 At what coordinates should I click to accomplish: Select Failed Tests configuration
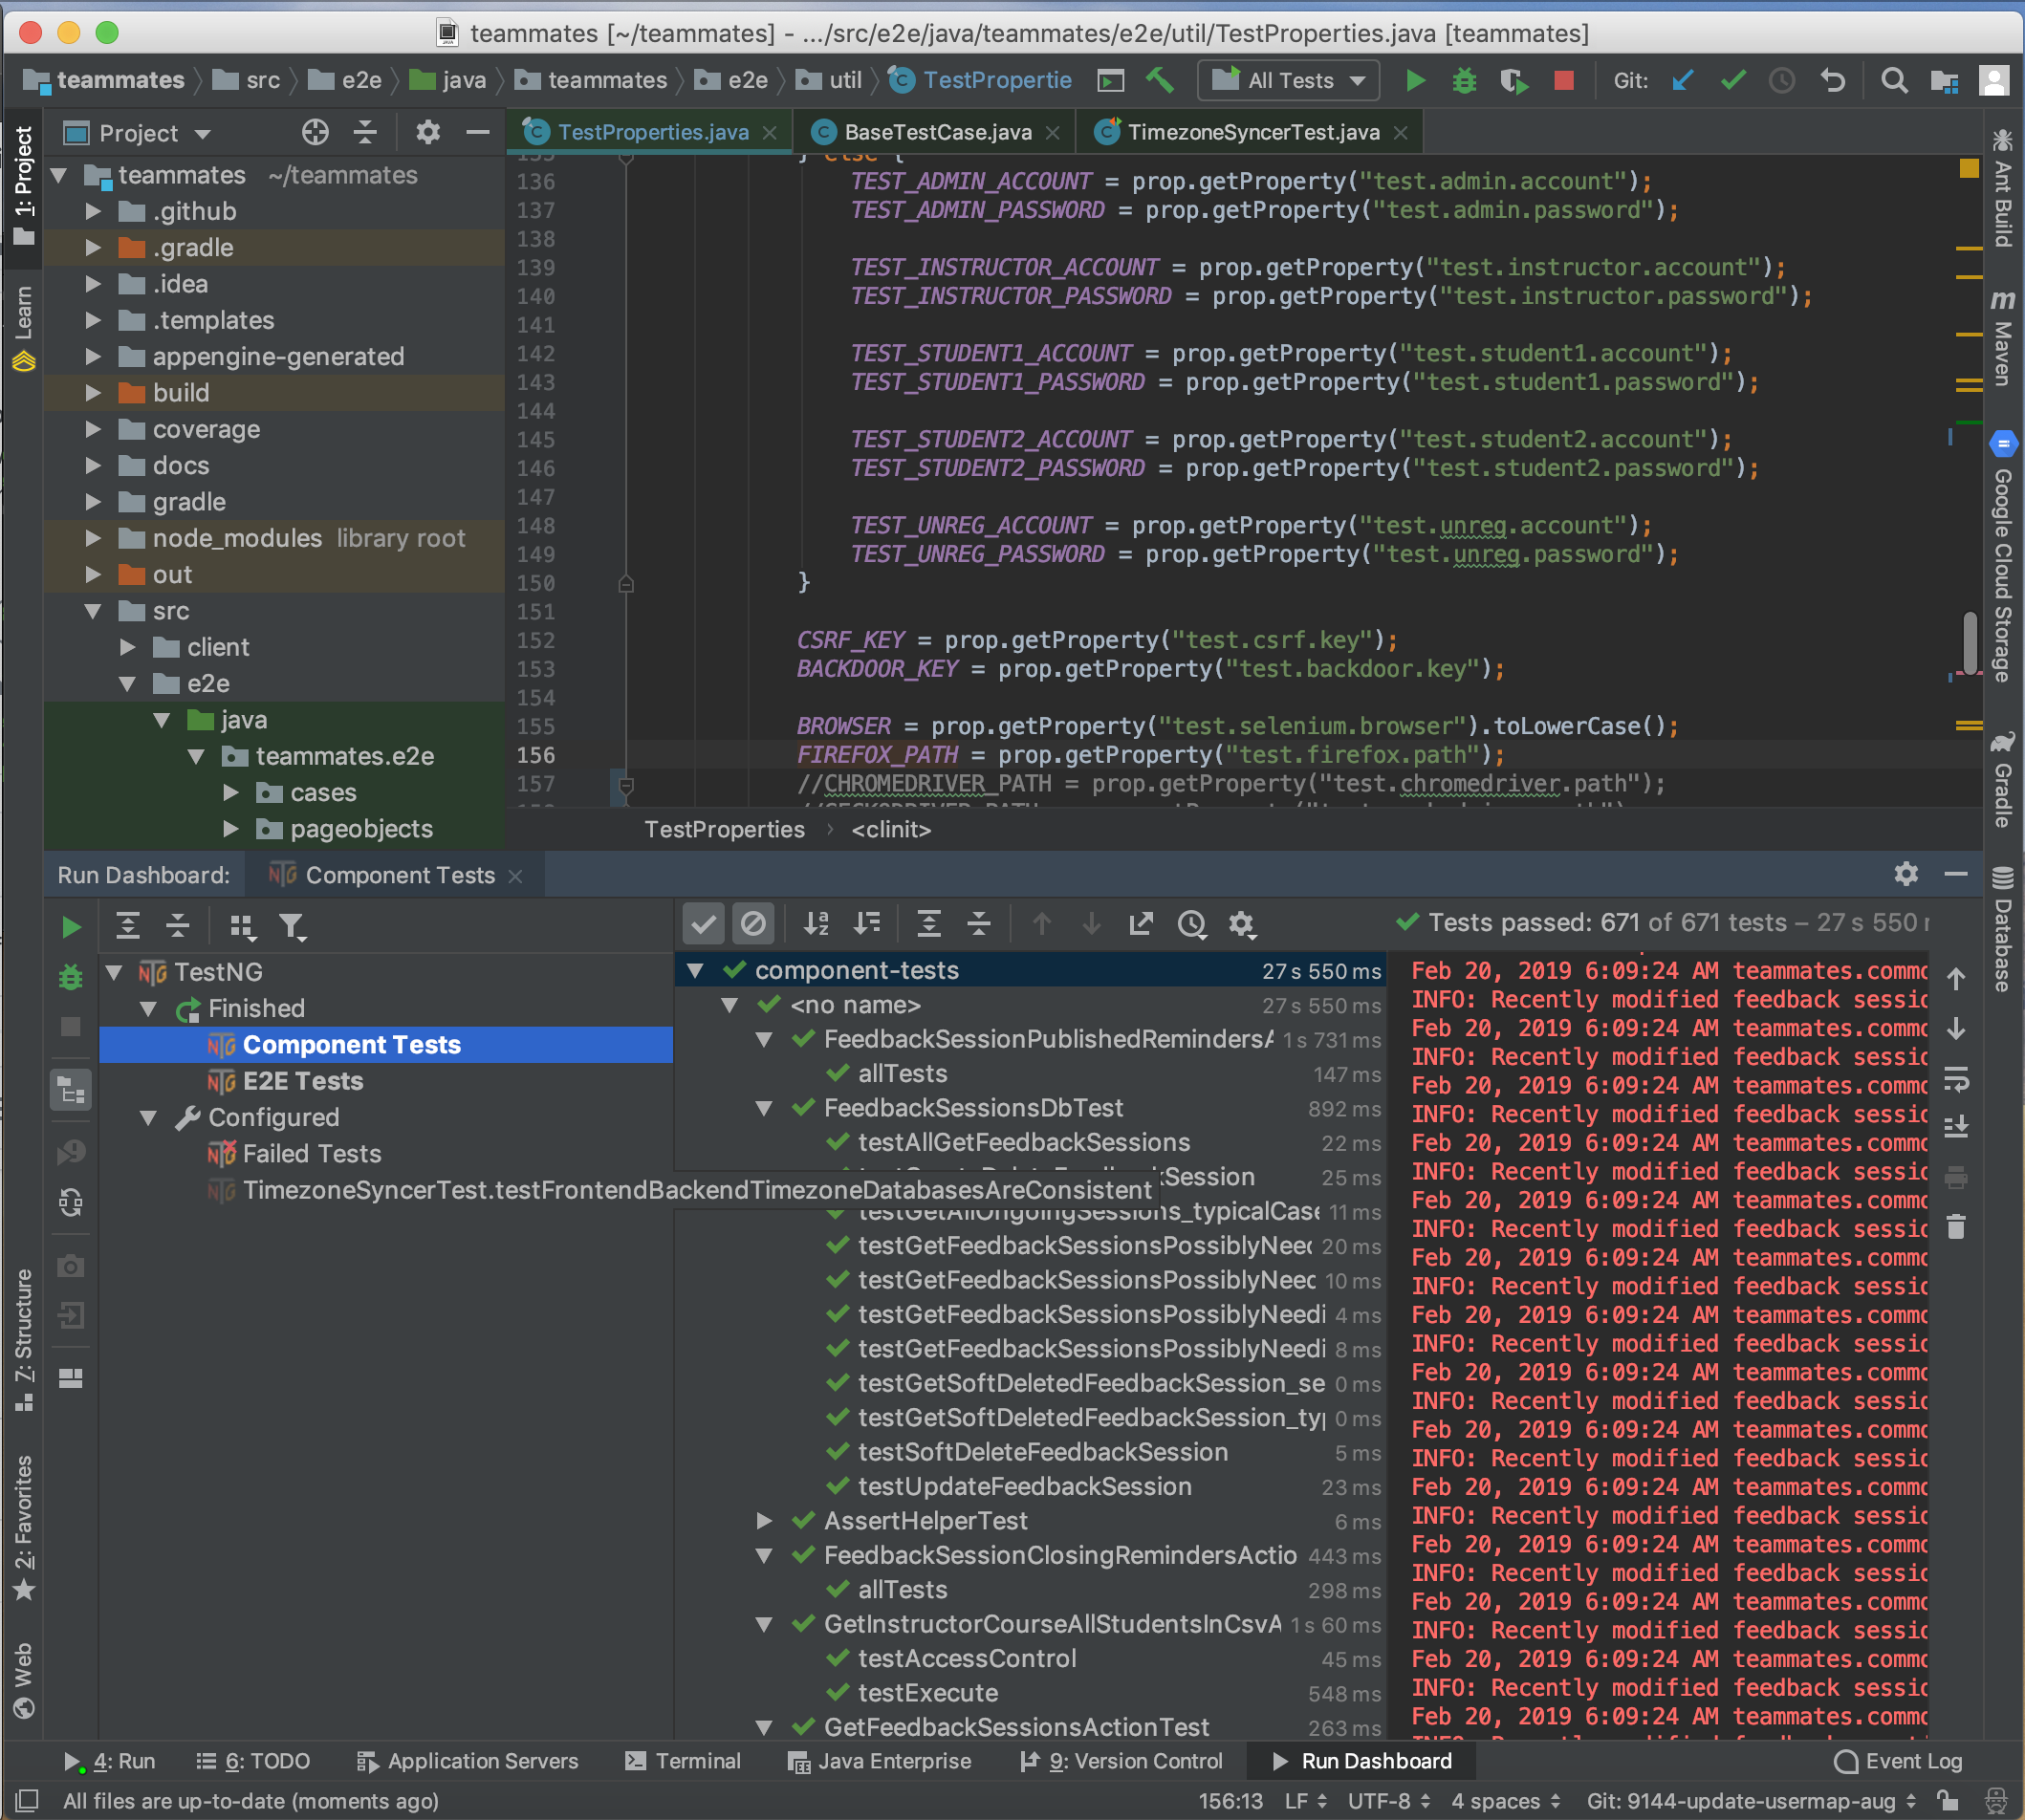pos(311,1153)
